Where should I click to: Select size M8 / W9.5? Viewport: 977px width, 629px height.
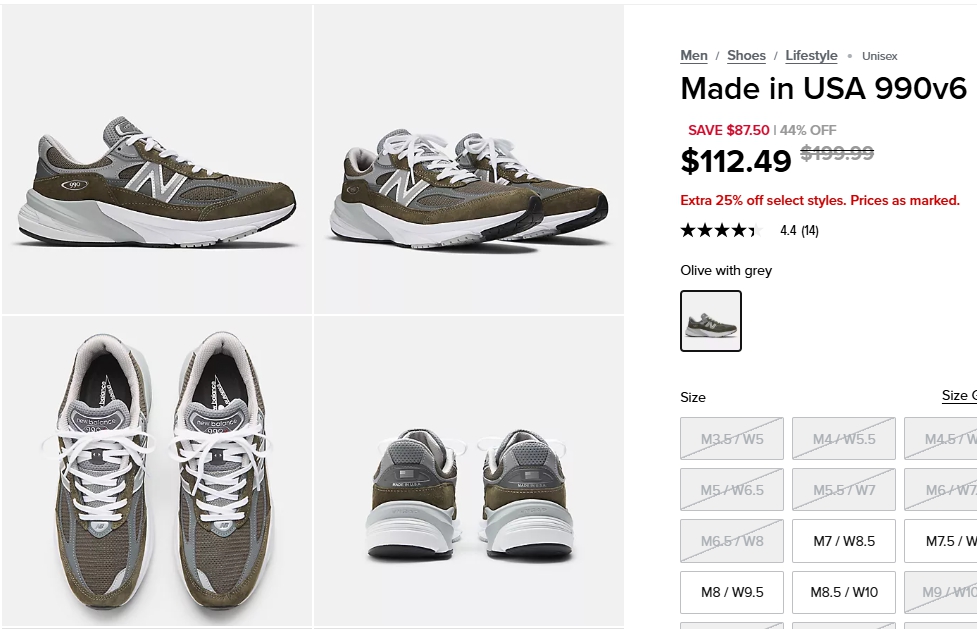pos(731,592)
